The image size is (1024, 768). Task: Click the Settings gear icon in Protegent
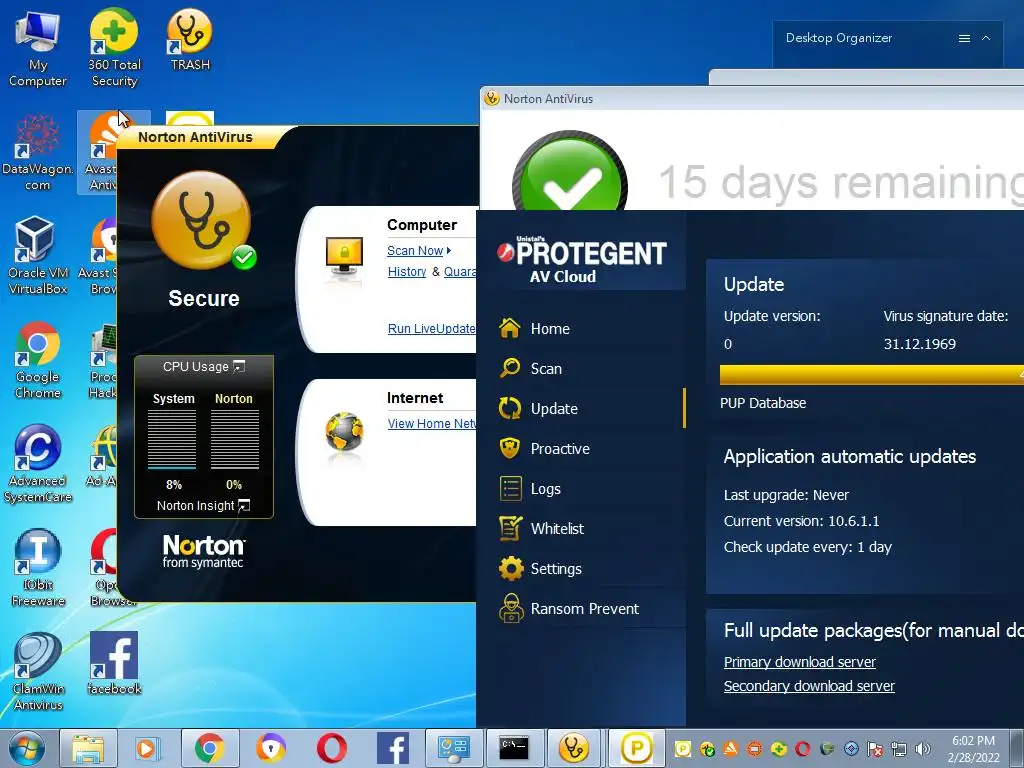click(x=511, y=569)
